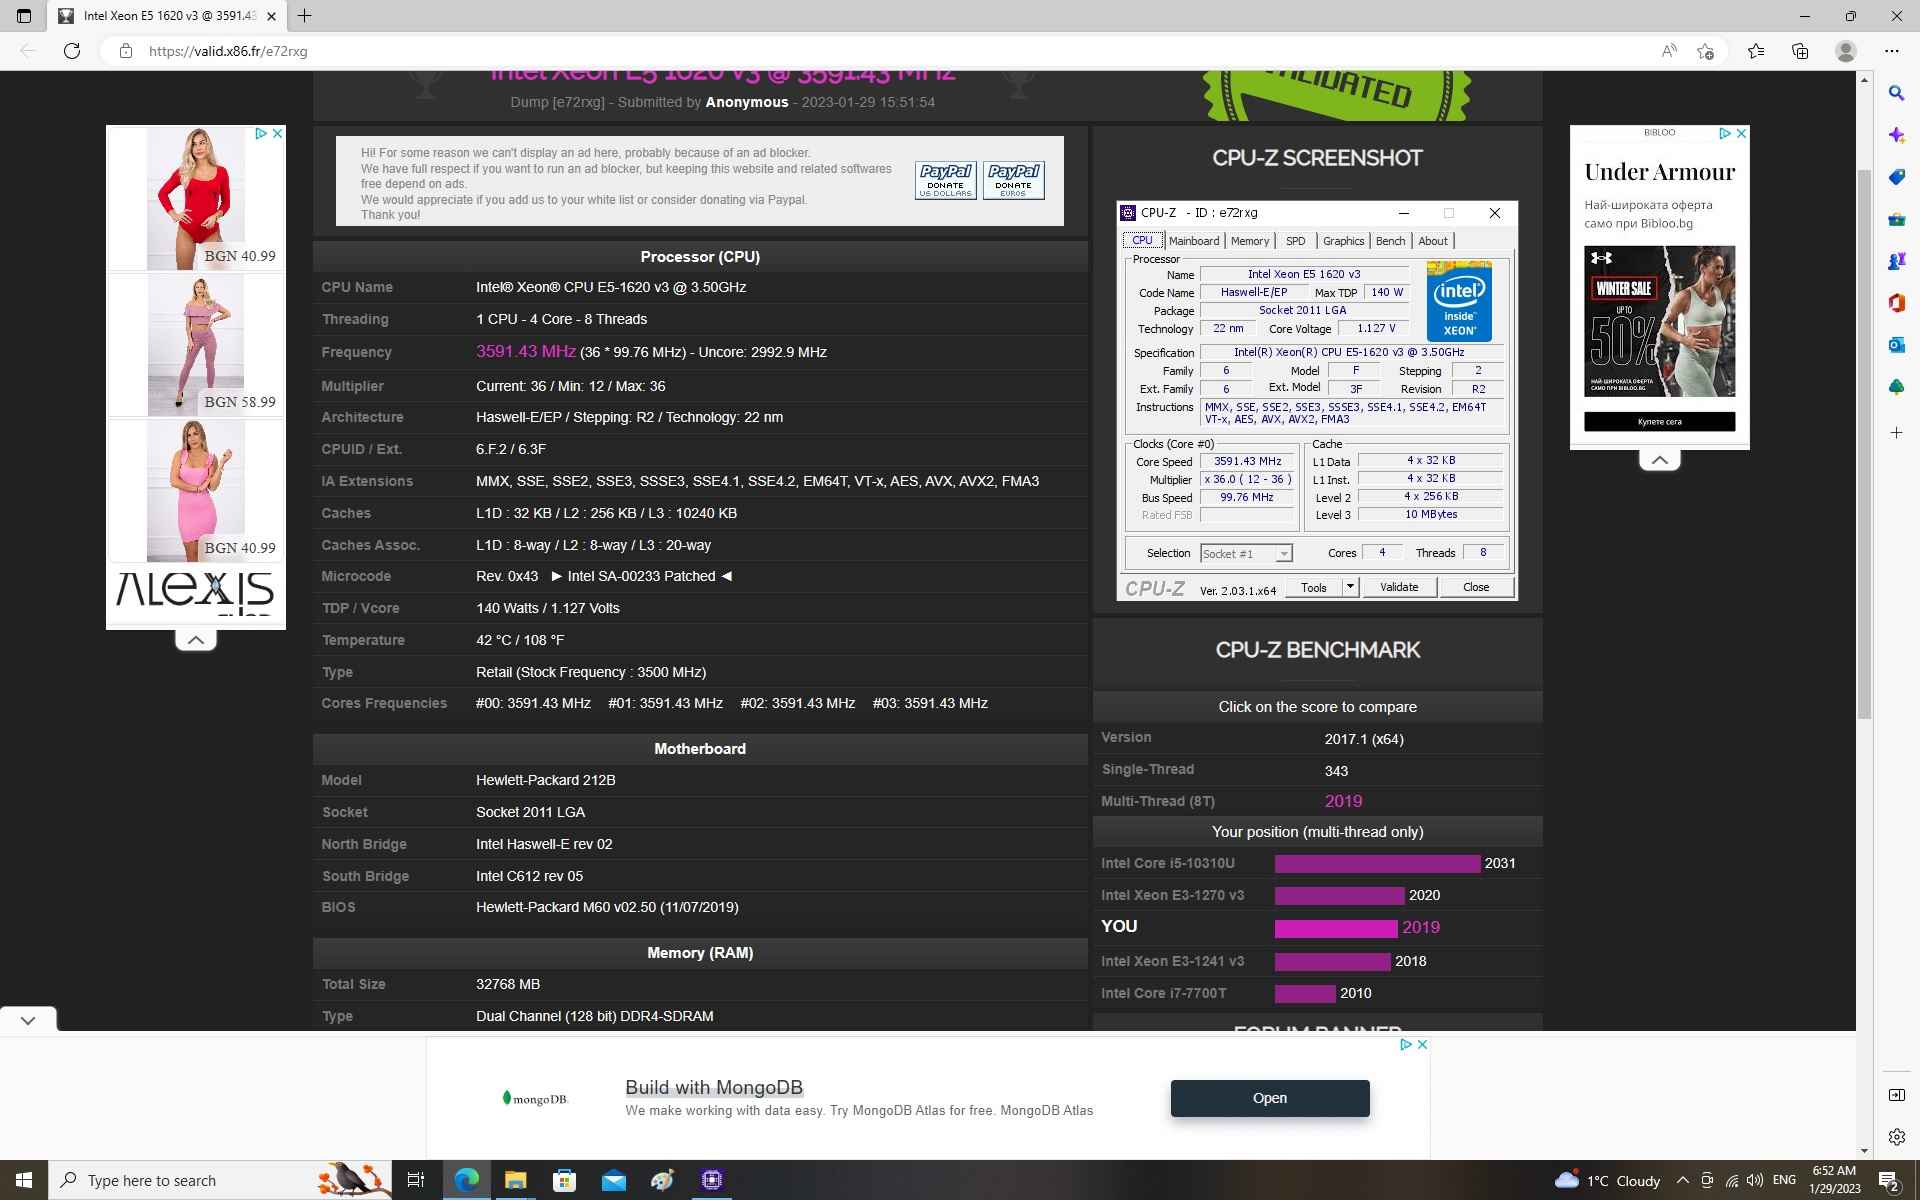The height and width of the screenshot is (1200, 1920).
Task: Open the Microsoft Store taskbar icon
Action: tap(564, 1180)
